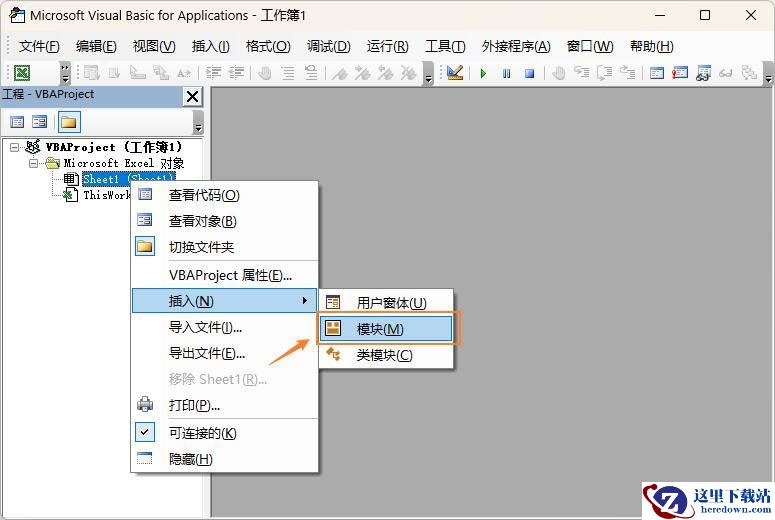775x520 pixels.
Task: Collapse the Microsoft Excel 对象 folder node
Action: [33, 163]
